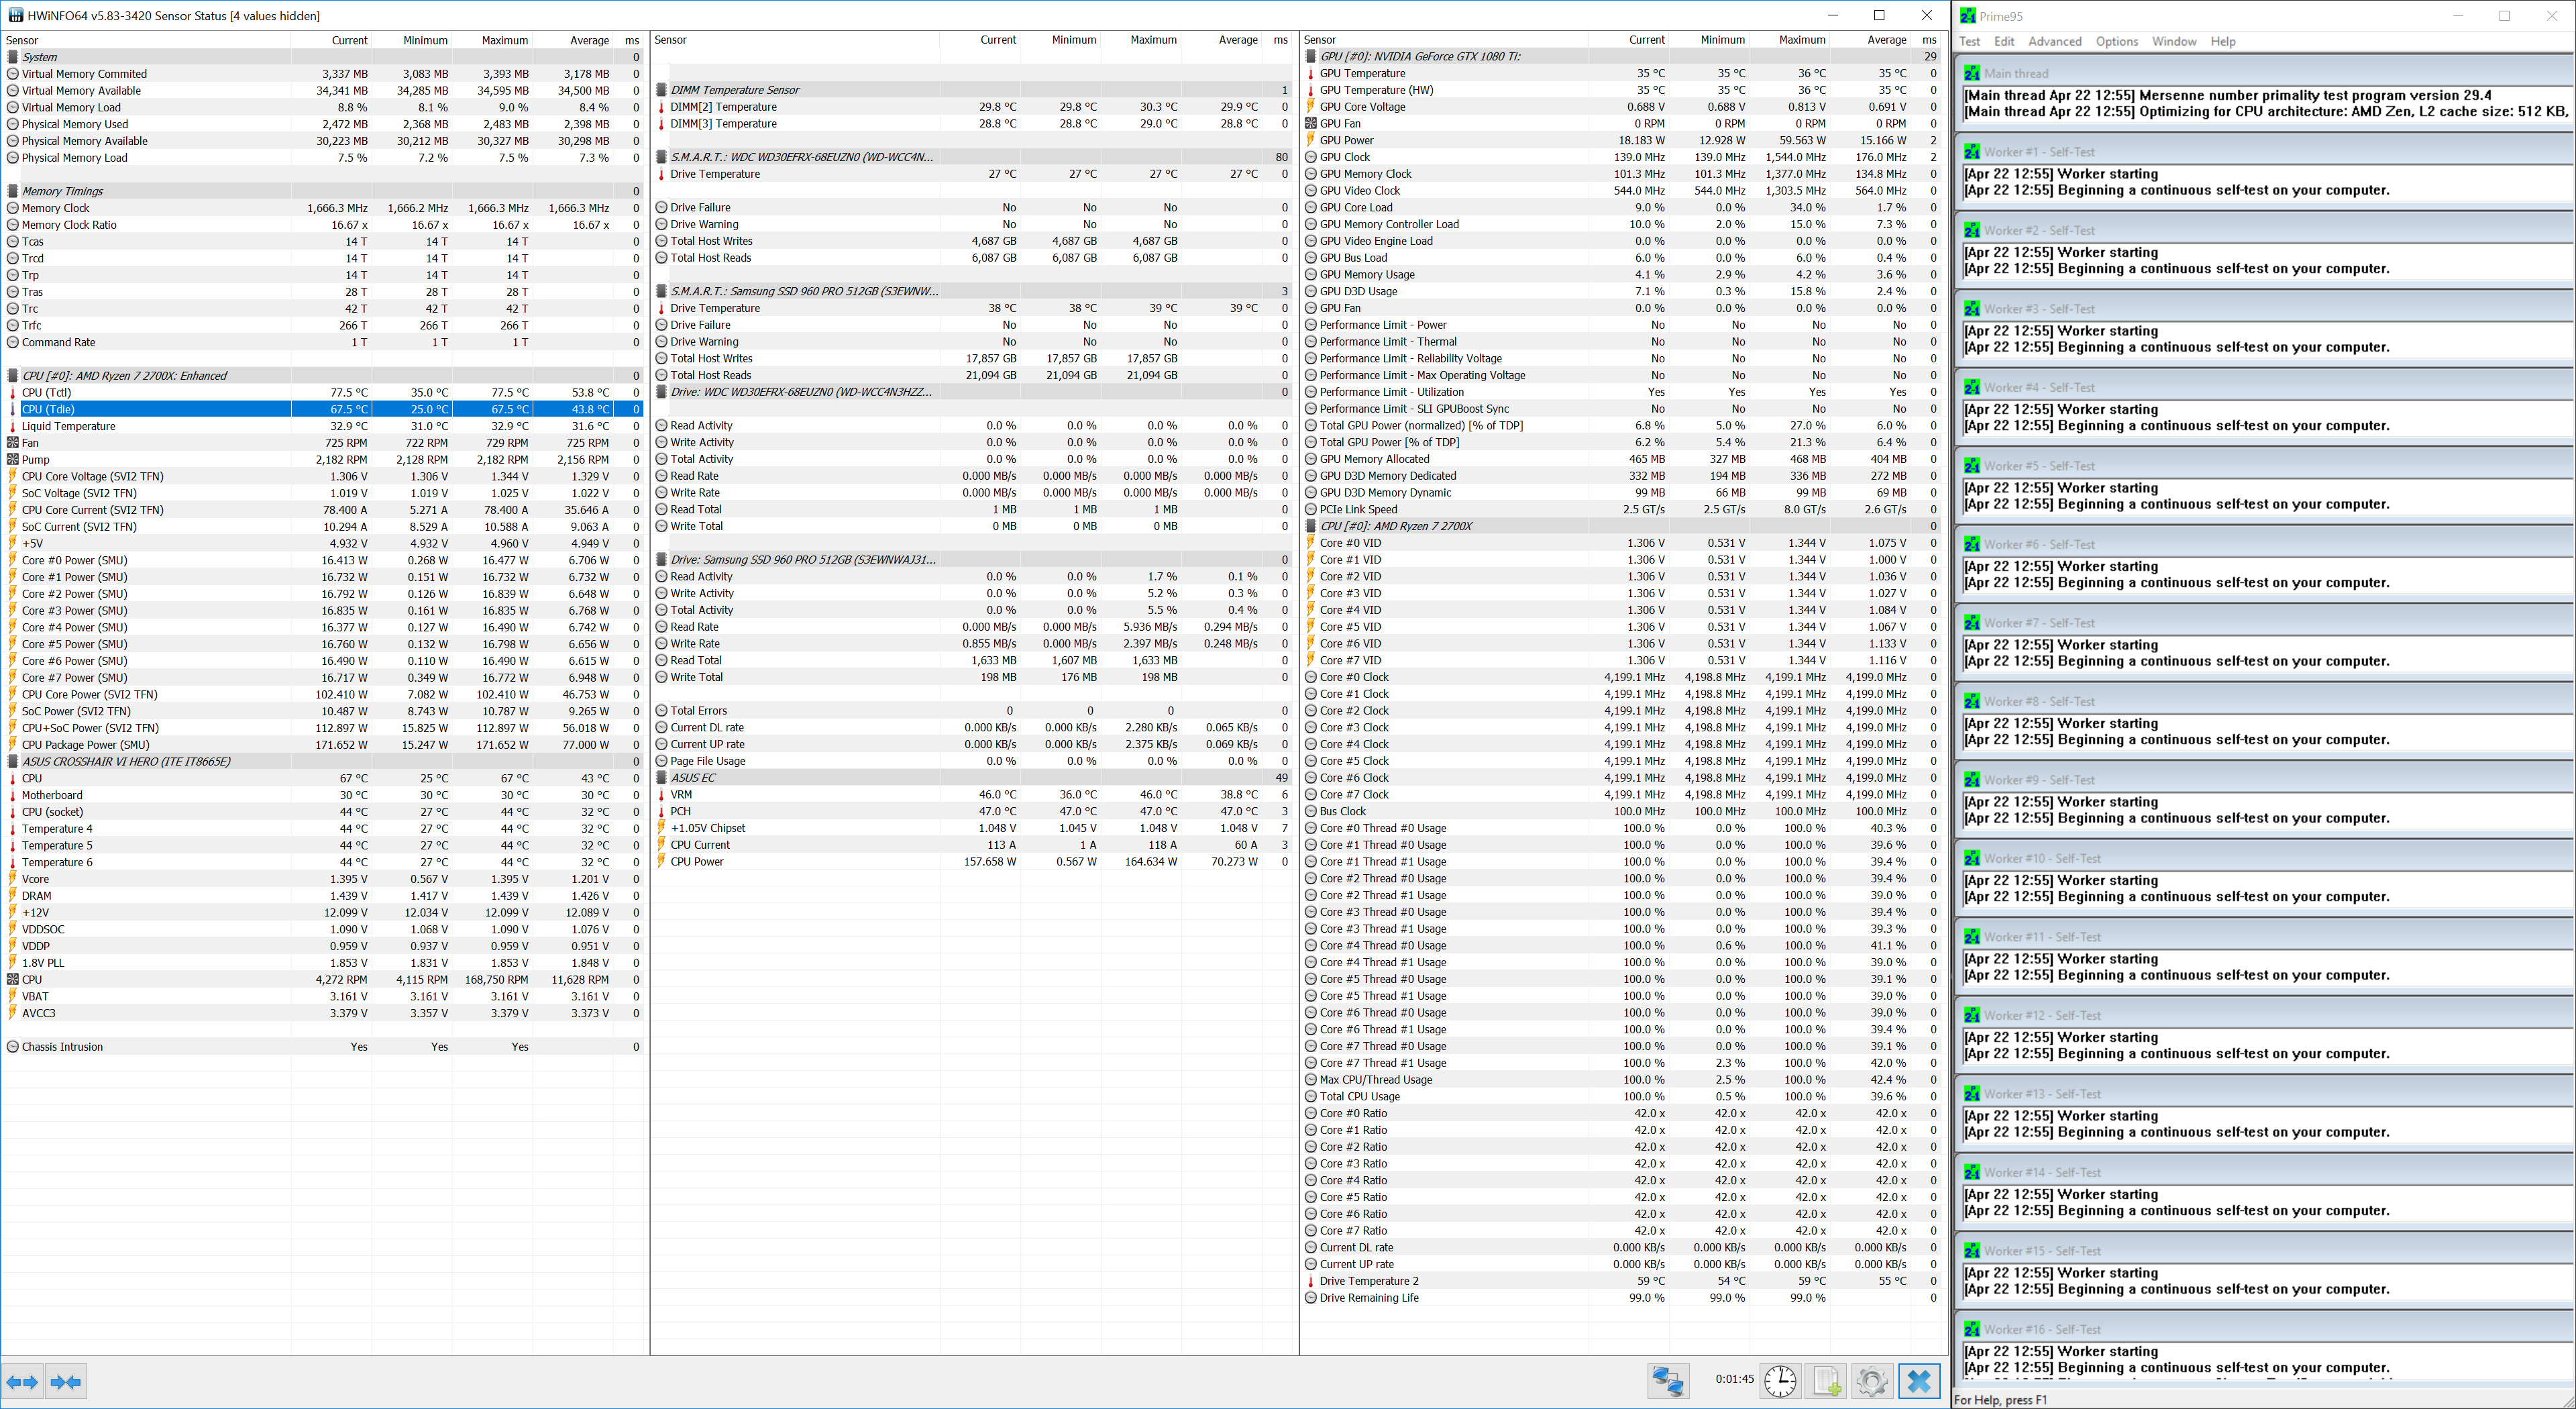Open the Advanced menu in Prime95
The height and width of the screenshot is (1409, 2576).
[x=2054, y=41]
